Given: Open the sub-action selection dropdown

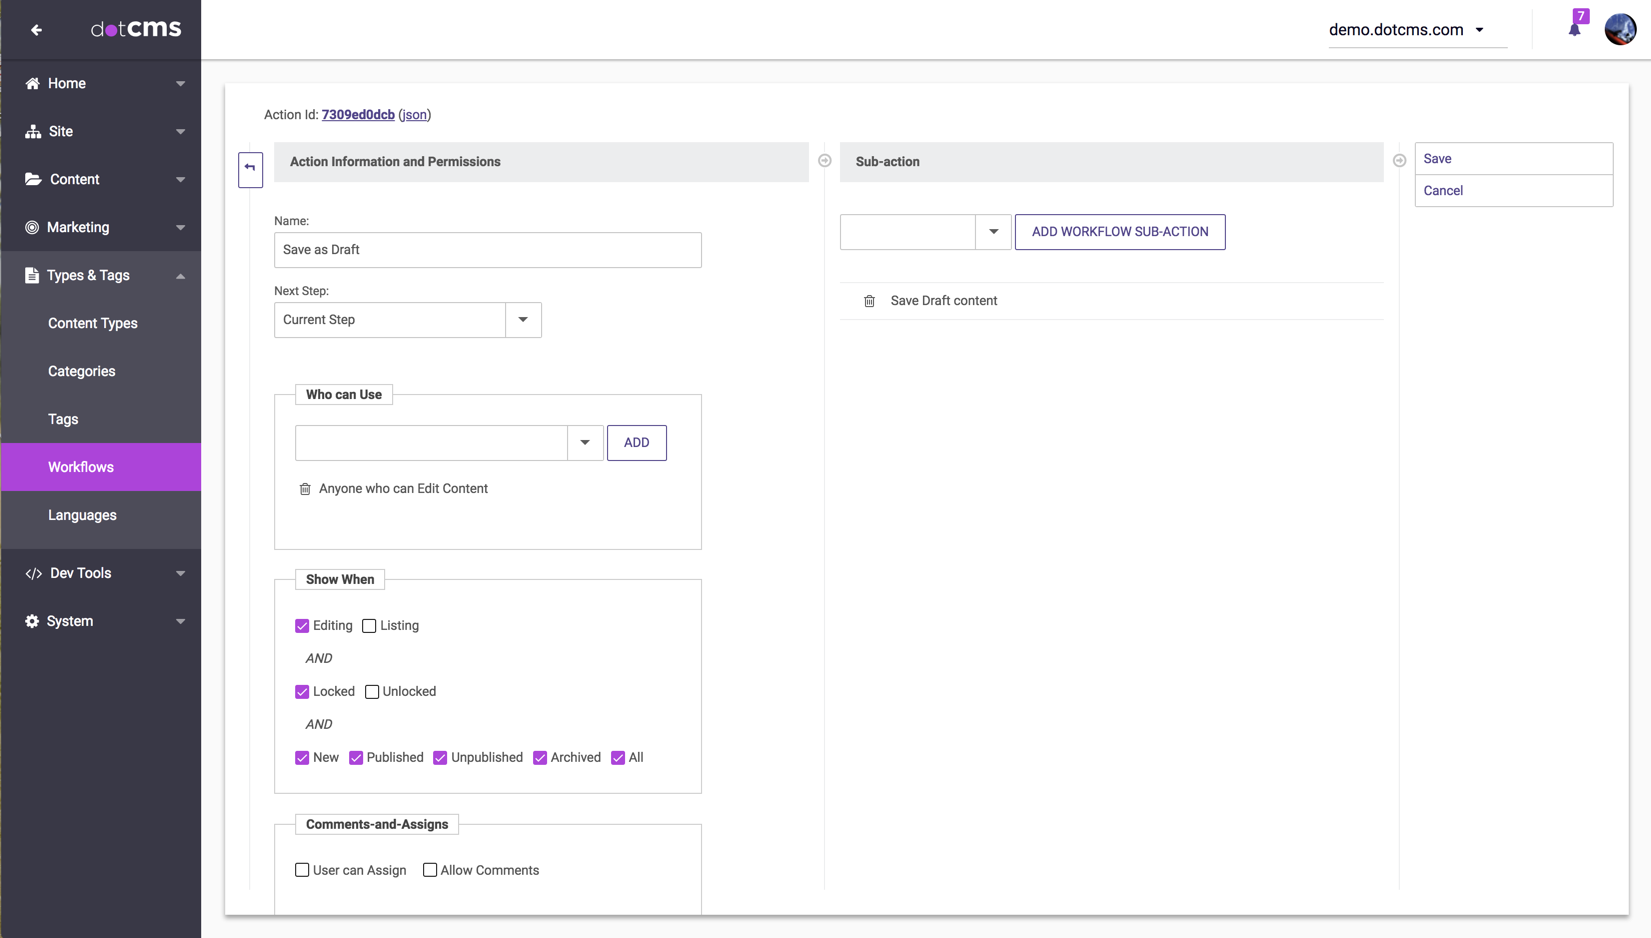Looking at the screenshot, I should point(993,232).
